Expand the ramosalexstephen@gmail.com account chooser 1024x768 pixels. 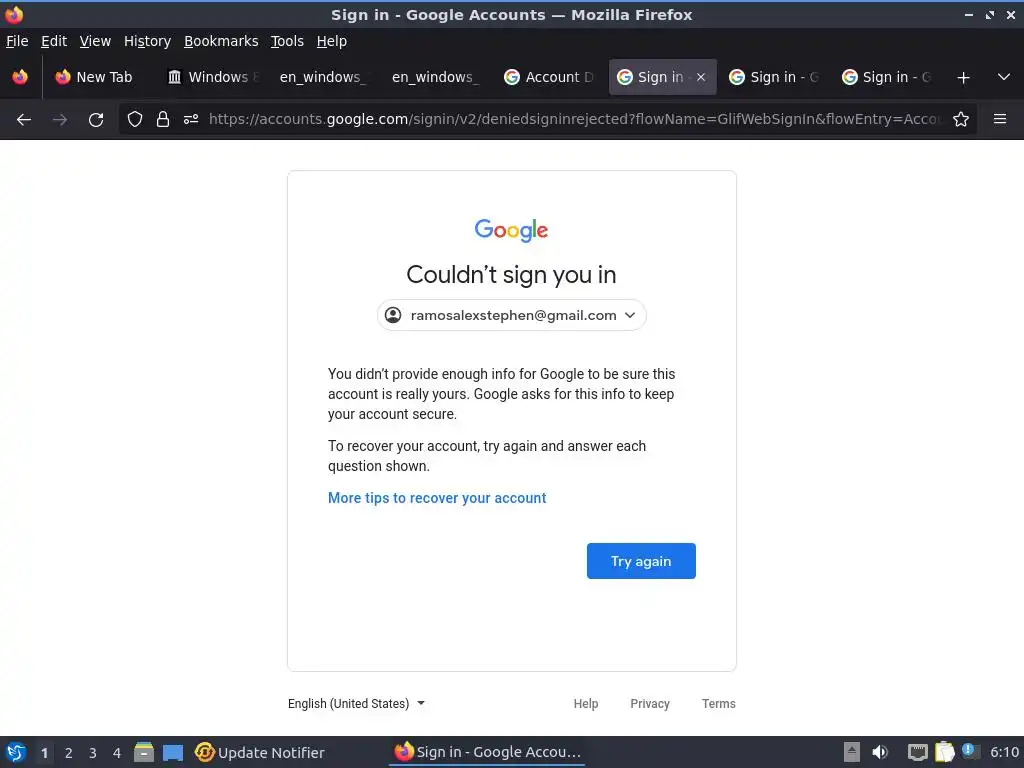[512, 315]
